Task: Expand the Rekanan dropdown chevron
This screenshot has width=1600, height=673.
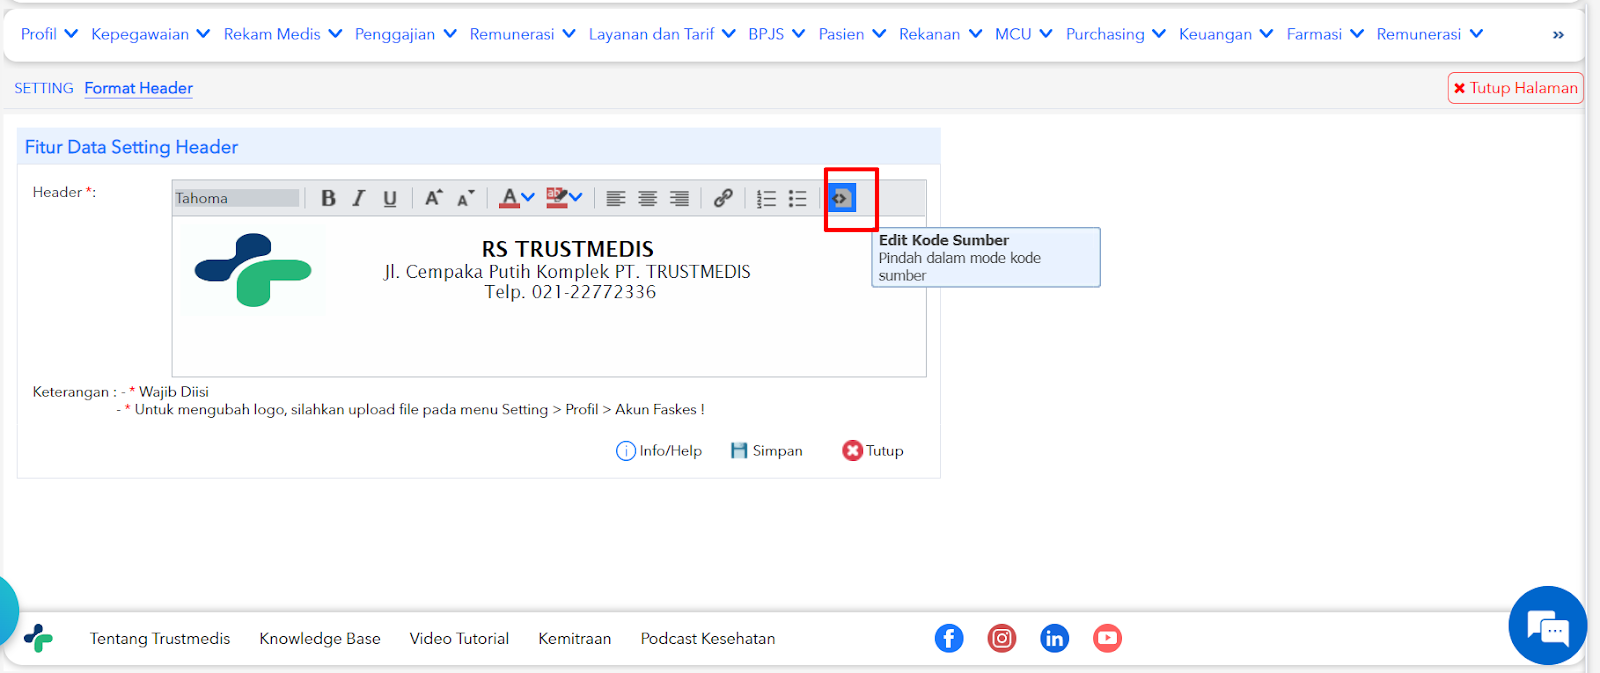Action: (x=975, y=34)
